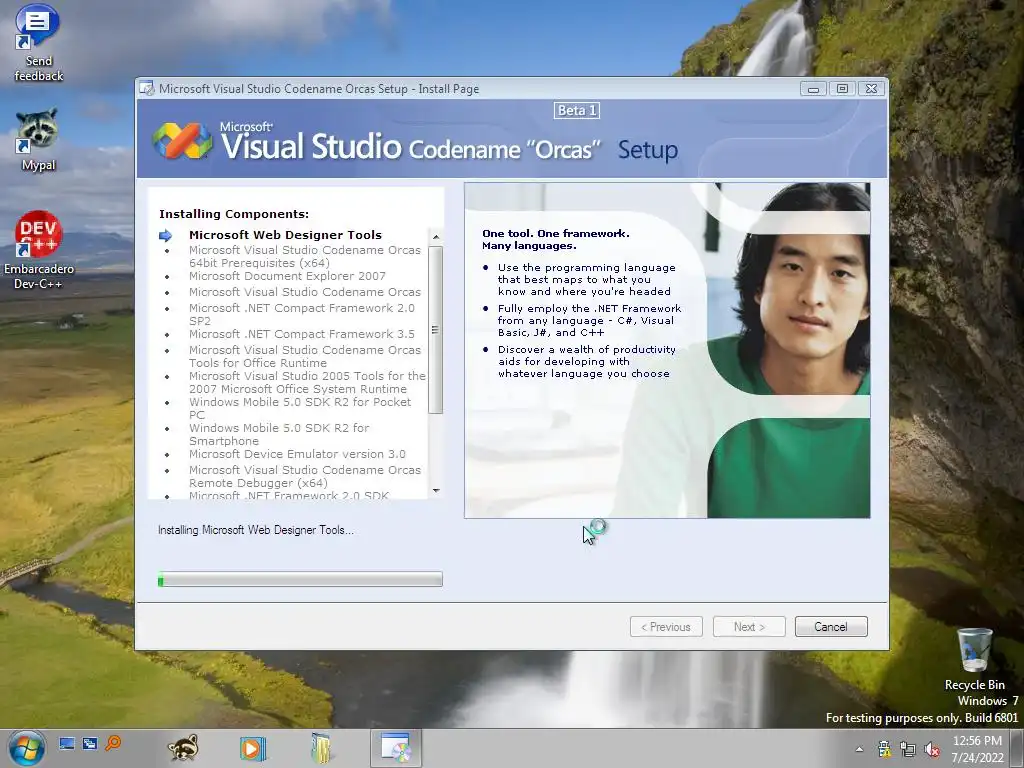Click the Beta 1 label in the banner
Viewport: 1024px width, 768px height.
[x=577, y=110]
